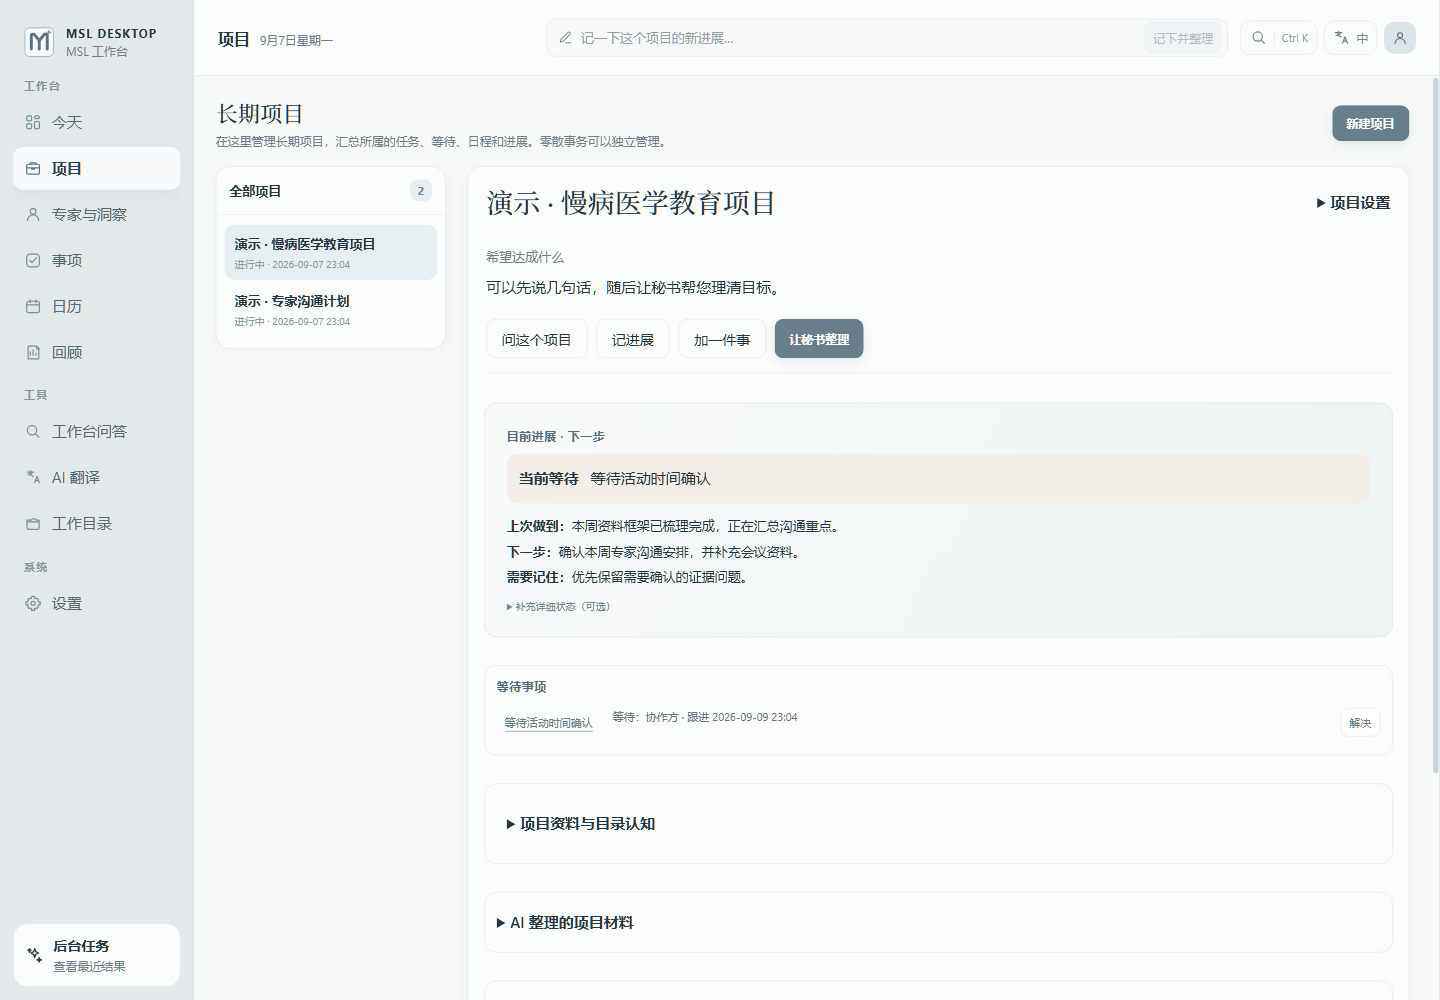Go to the 事项 page
The height and width of the screenshot is (1000, 1440).
97,260
